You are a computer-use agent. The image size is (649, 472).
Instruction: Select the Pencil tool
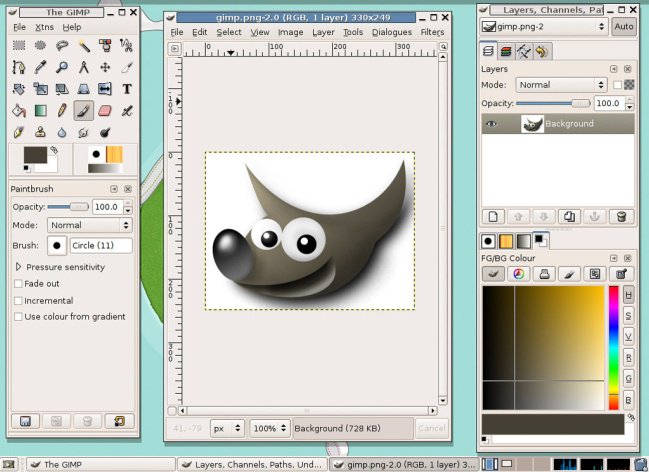pos(62,111)
